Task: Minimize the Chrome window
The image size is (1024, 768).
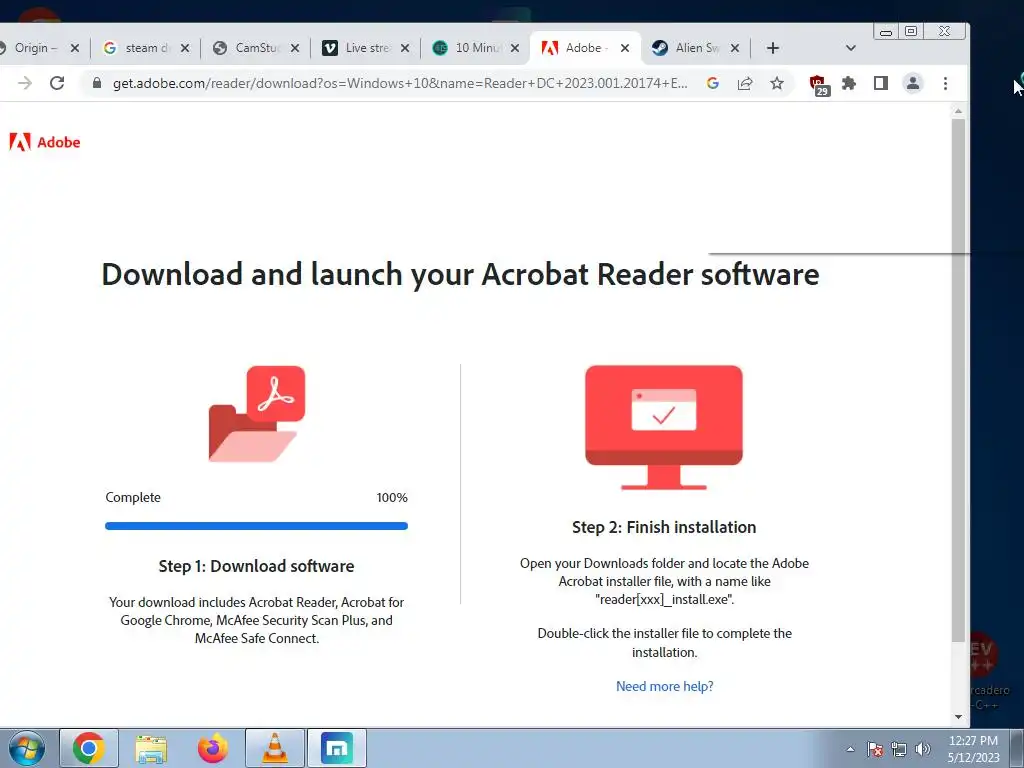Action: [x=886, y=31]
